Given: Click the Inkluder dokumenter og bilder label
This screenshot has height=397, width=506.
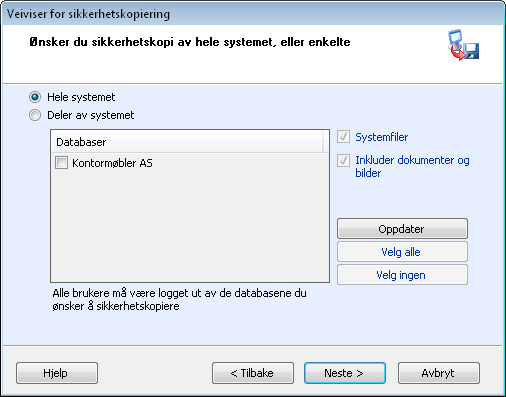Looking at the screenshot, I should (412, 166).
